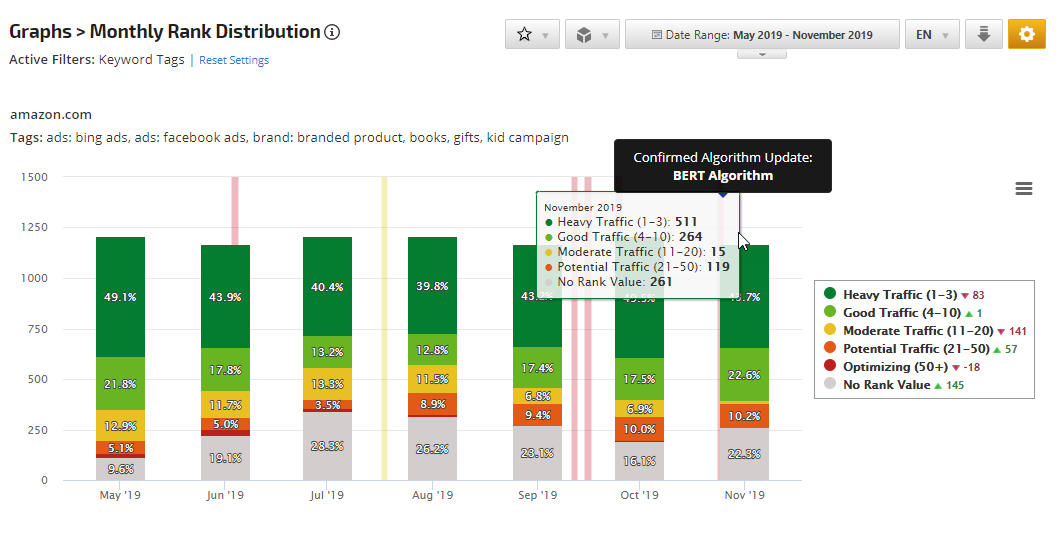This screenshot has width=1056, height=537.
Task: Toggle No Rank Value legend series
Action: tap(886, 385)
